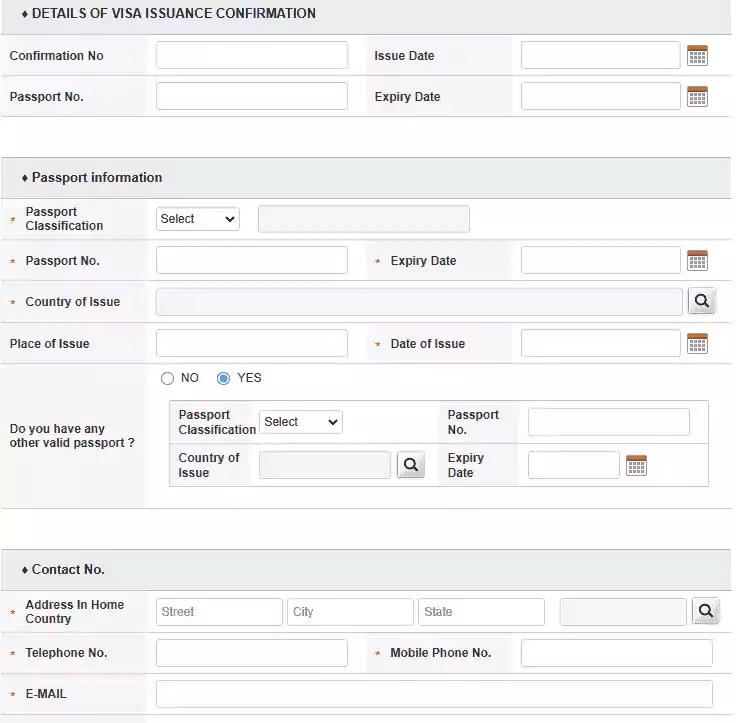The image size is (736, 723).
Task: Click 'Address In Home Country' label
Action: click(x=75, y=611)
